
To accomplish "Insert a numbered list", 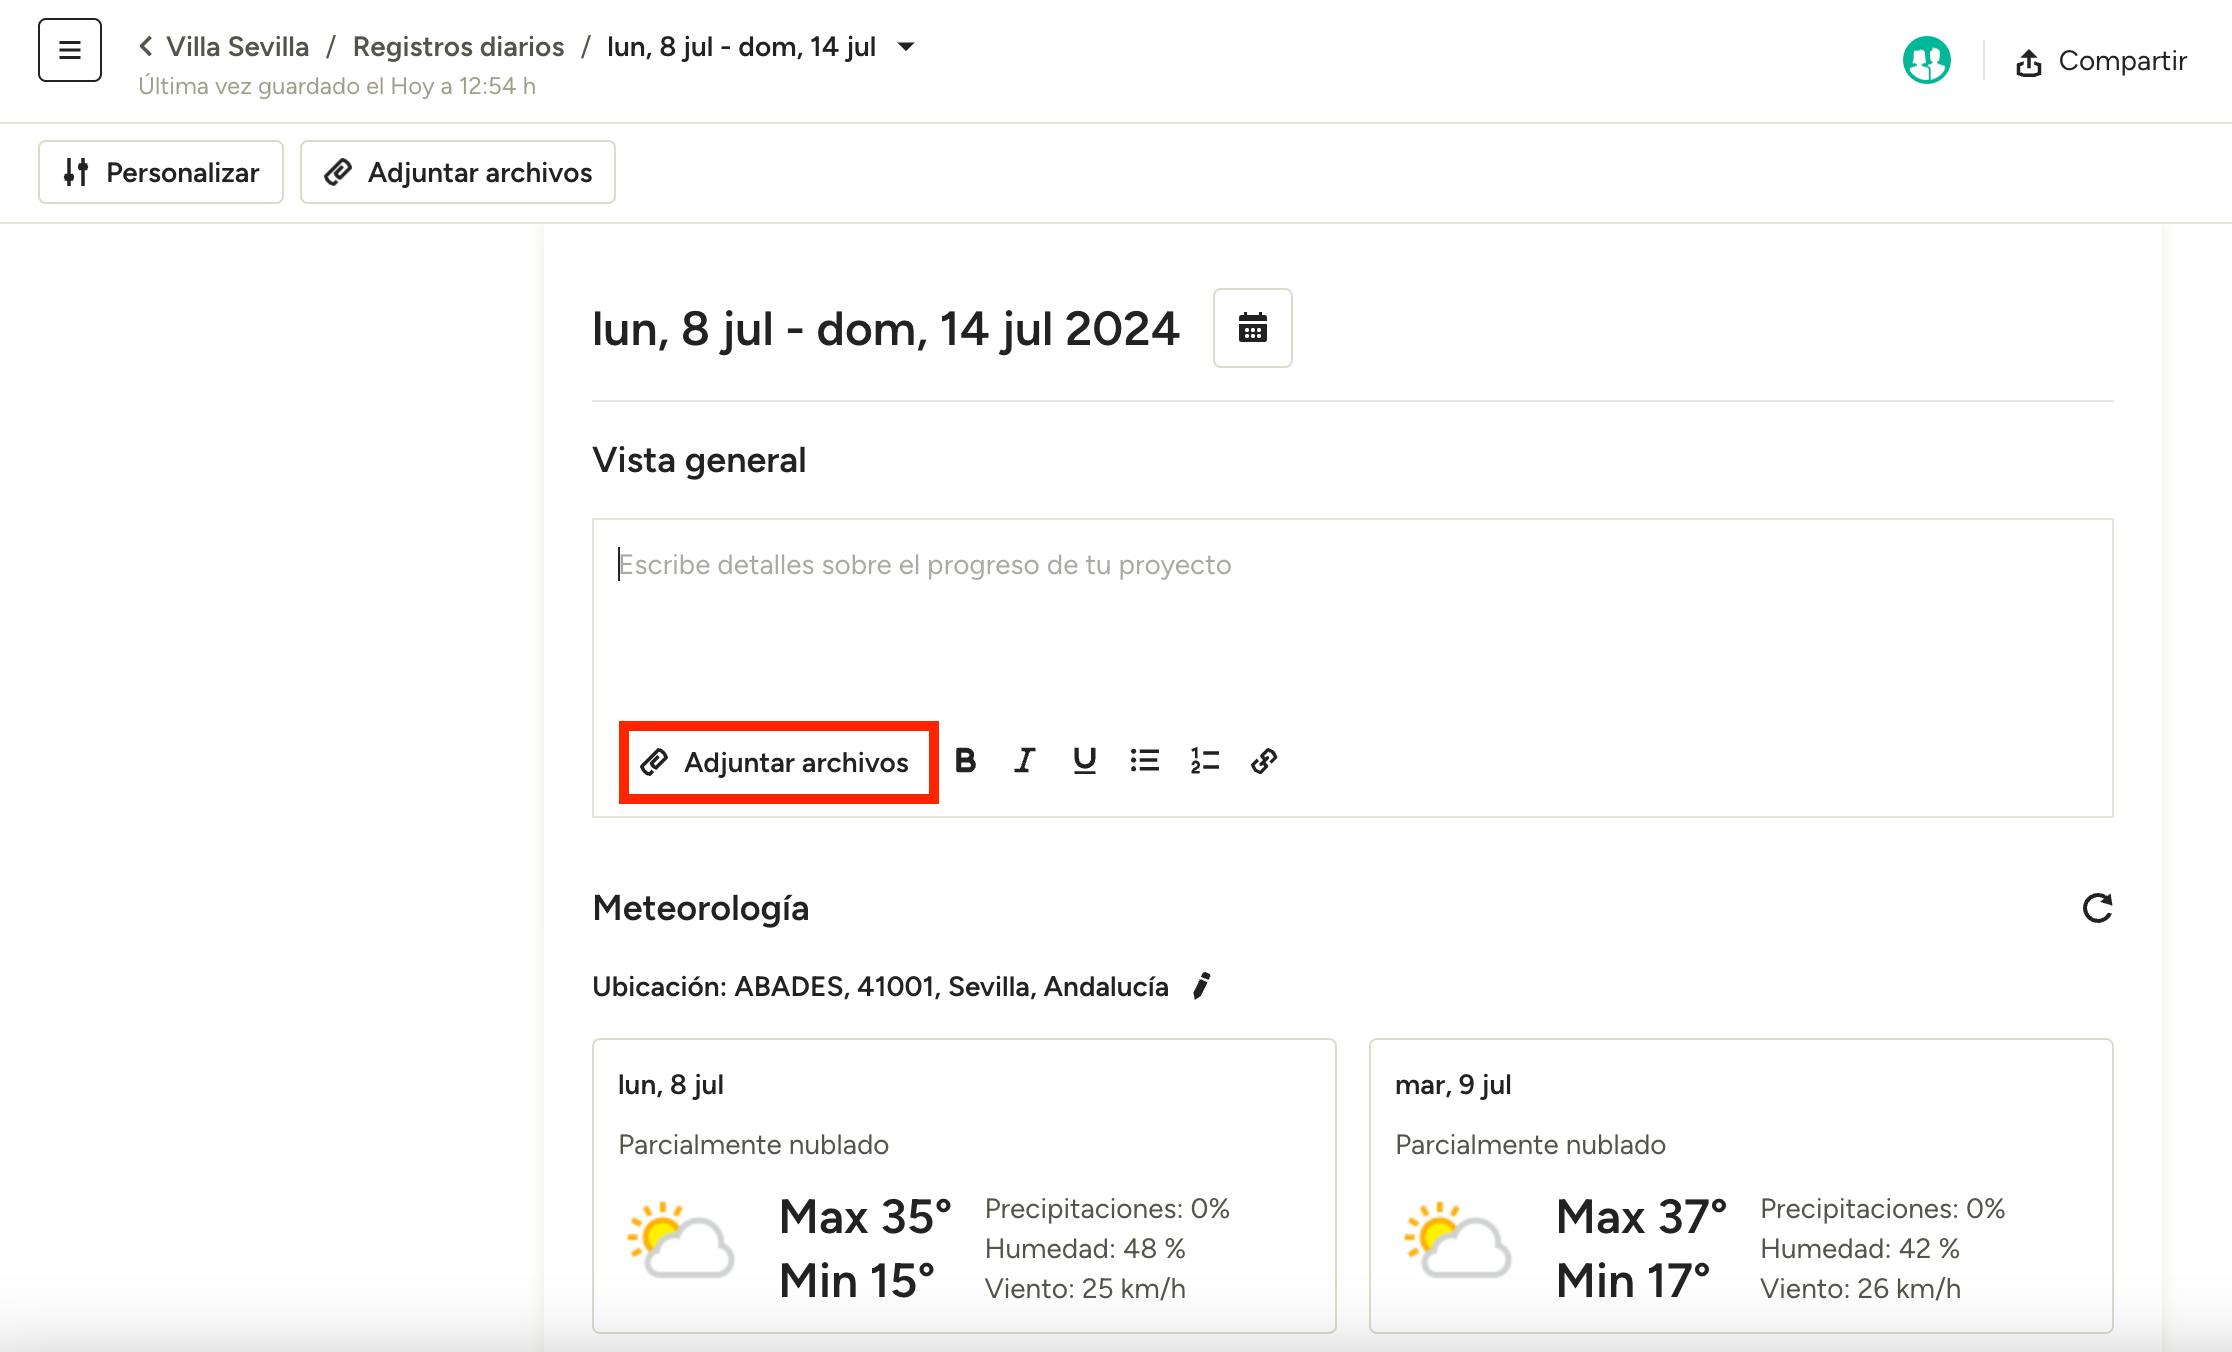I will [x=1204, y=761].
